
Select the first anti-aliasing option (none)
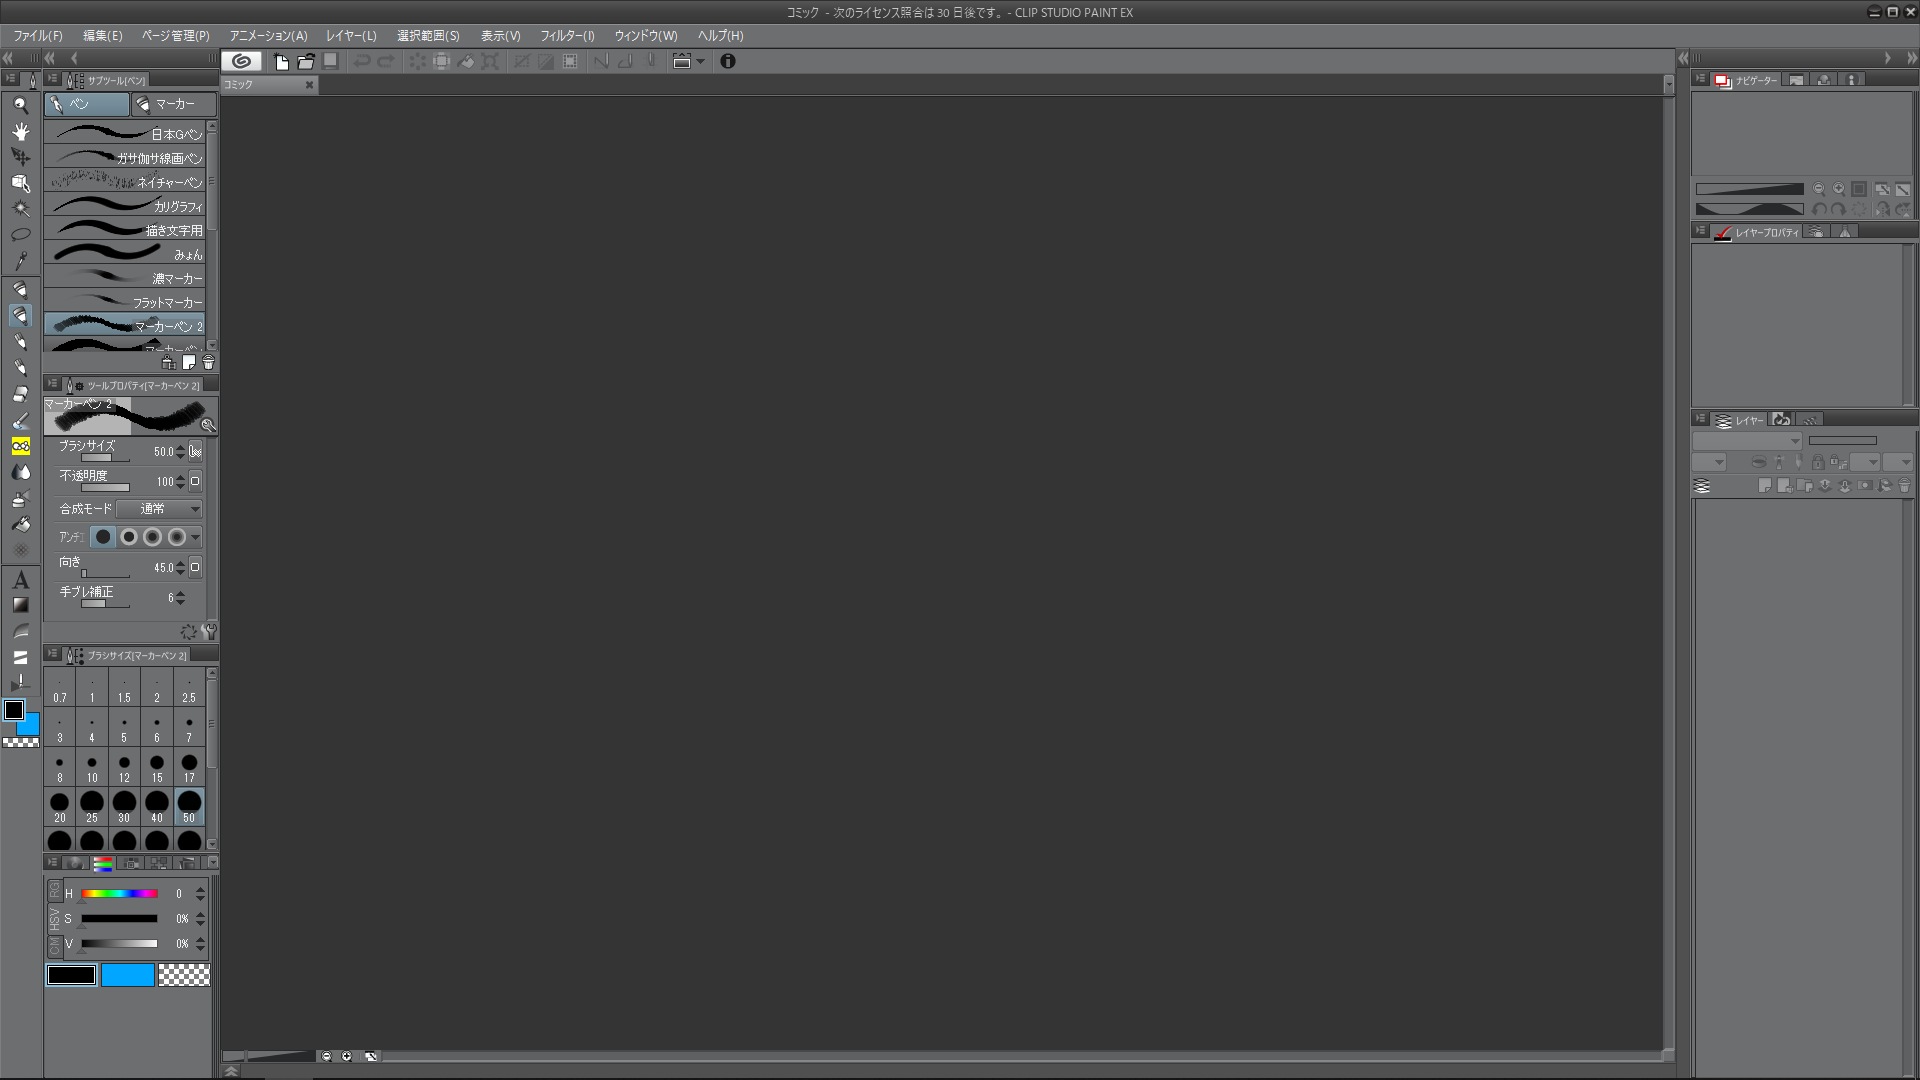tap(103, 537)
